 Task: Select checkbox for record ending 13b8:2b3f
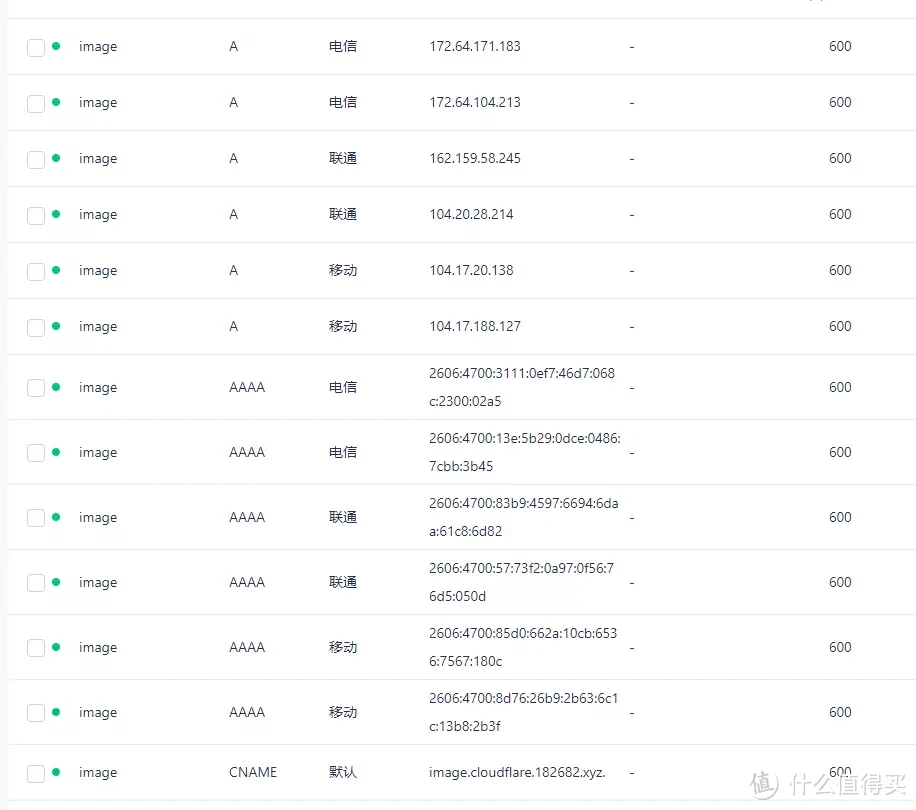[x=36, y=714]
